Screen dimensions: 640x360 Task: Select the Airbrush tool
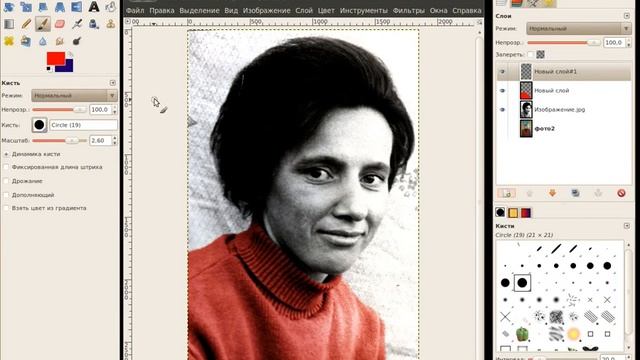[76, 24]
